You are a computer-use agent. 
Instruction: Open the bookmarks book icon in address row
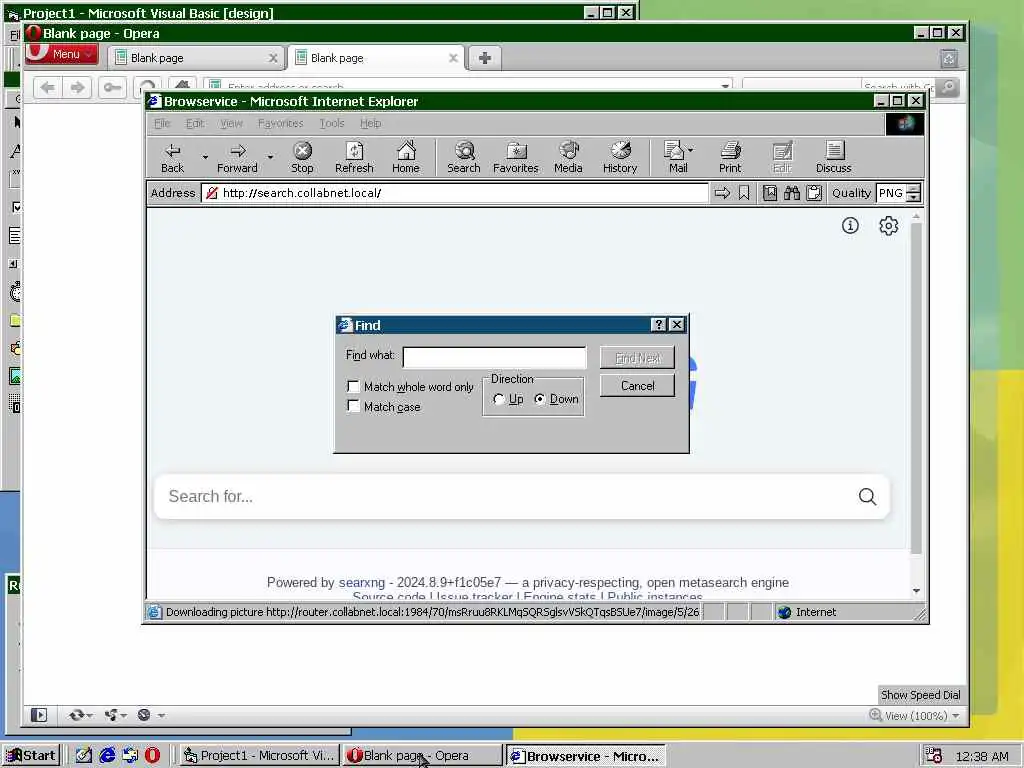(770, 193)
